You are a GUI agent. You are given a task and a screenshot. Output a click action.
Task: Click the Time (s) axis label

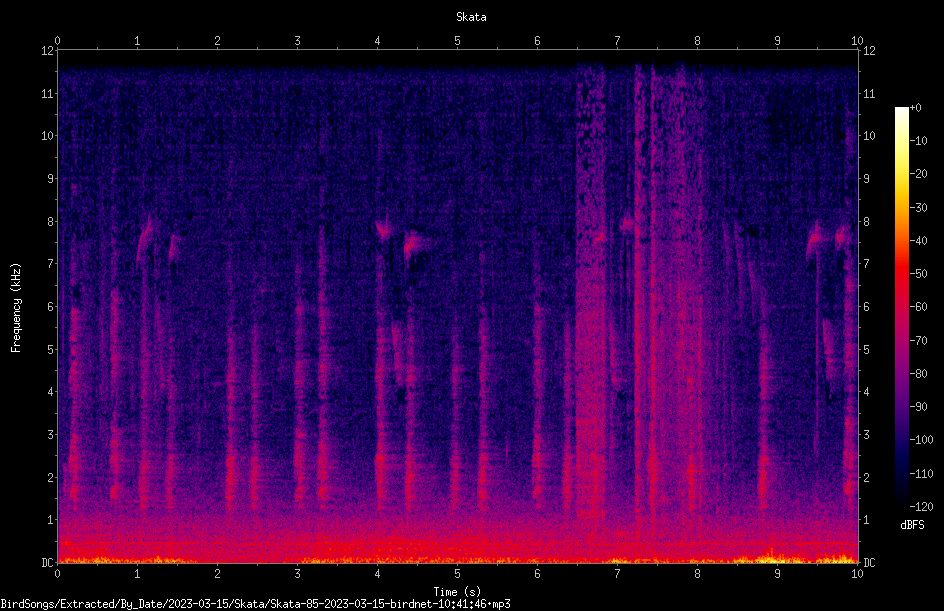coord(457,592)
